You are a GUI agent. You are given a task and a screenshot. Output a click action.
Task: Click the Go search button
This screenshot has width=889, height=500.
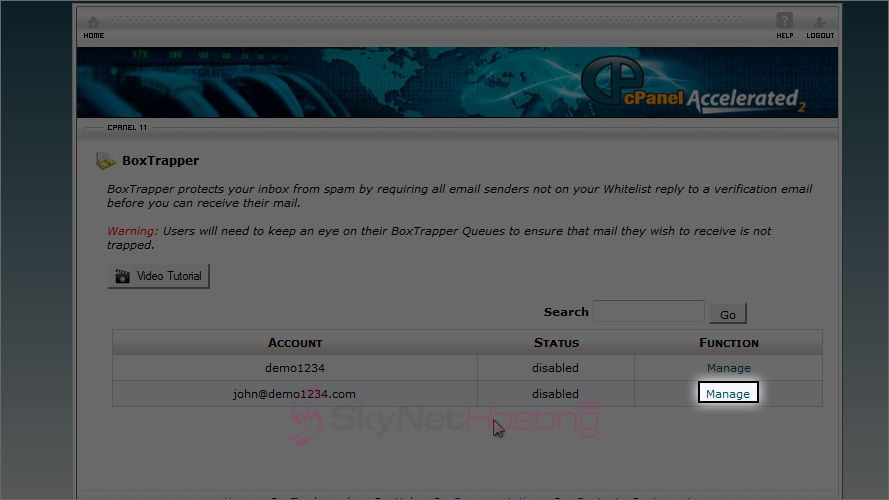[728, 314]
